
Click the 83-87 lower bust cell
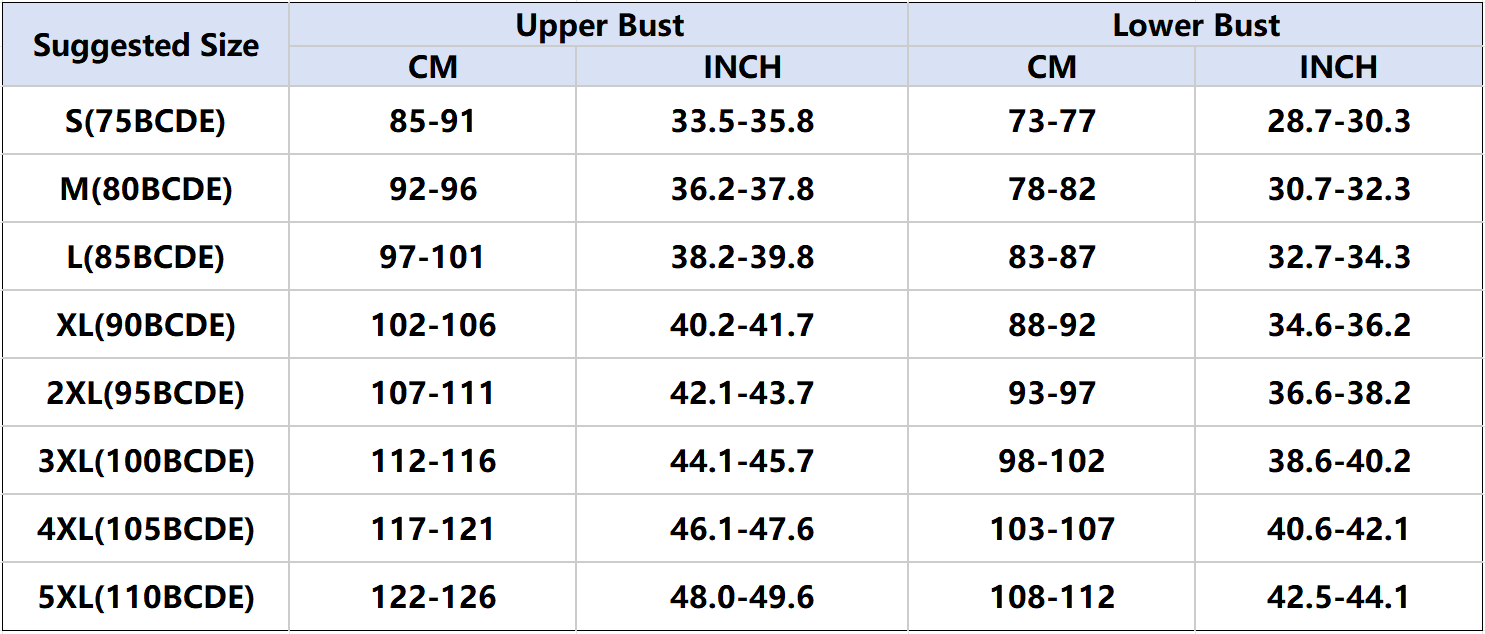(1052, 257)
